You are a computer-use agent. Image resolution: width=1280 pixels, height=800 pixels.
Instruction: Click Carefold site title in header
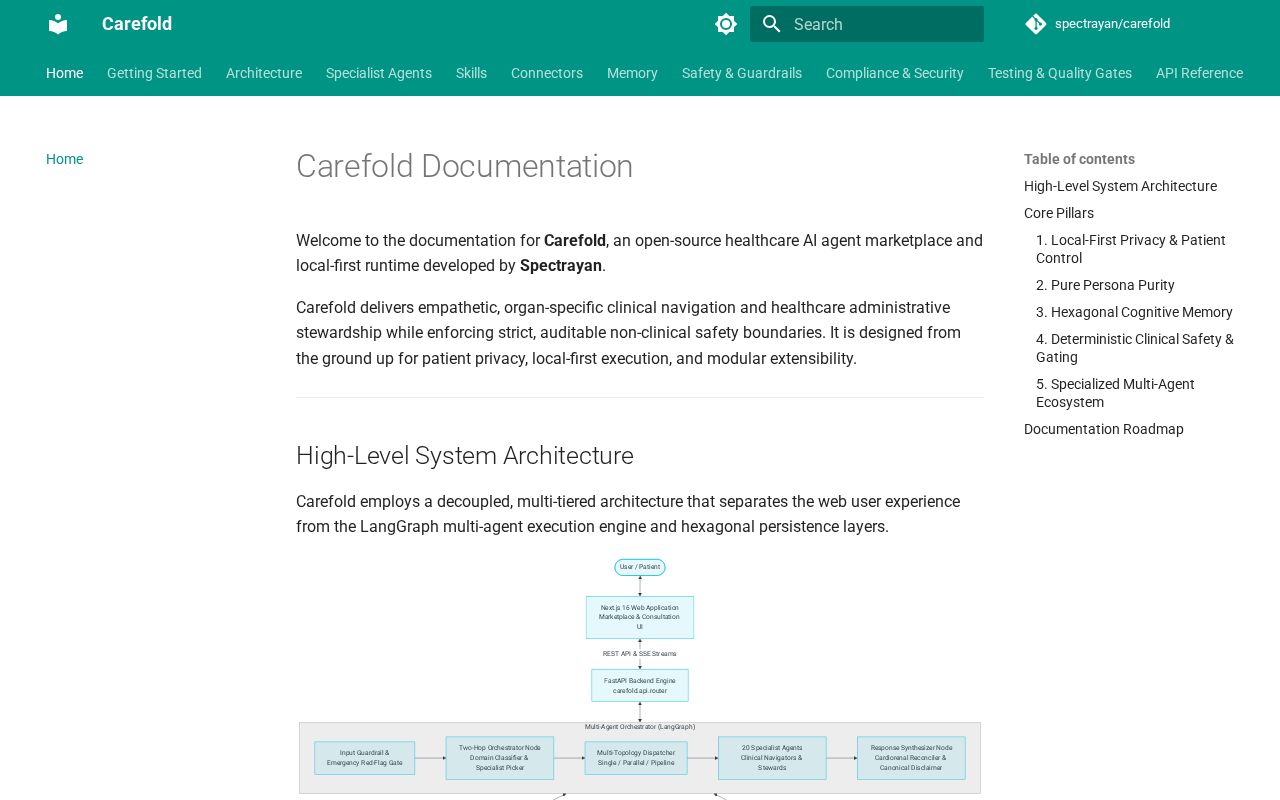[137, 24]
